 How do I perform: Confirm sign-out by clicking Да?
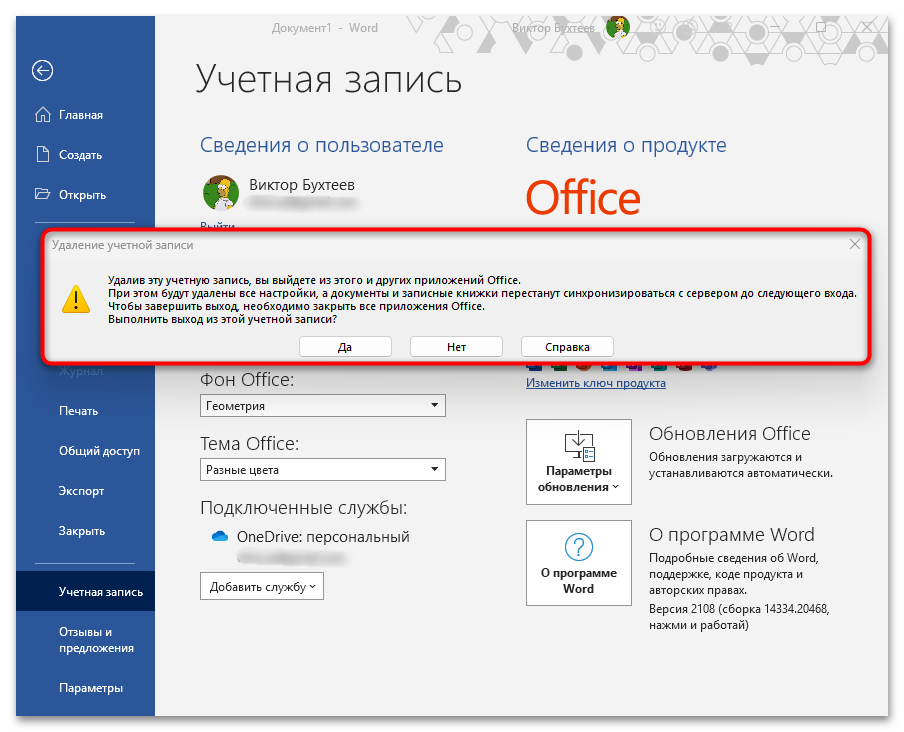[x=345, y=346]
